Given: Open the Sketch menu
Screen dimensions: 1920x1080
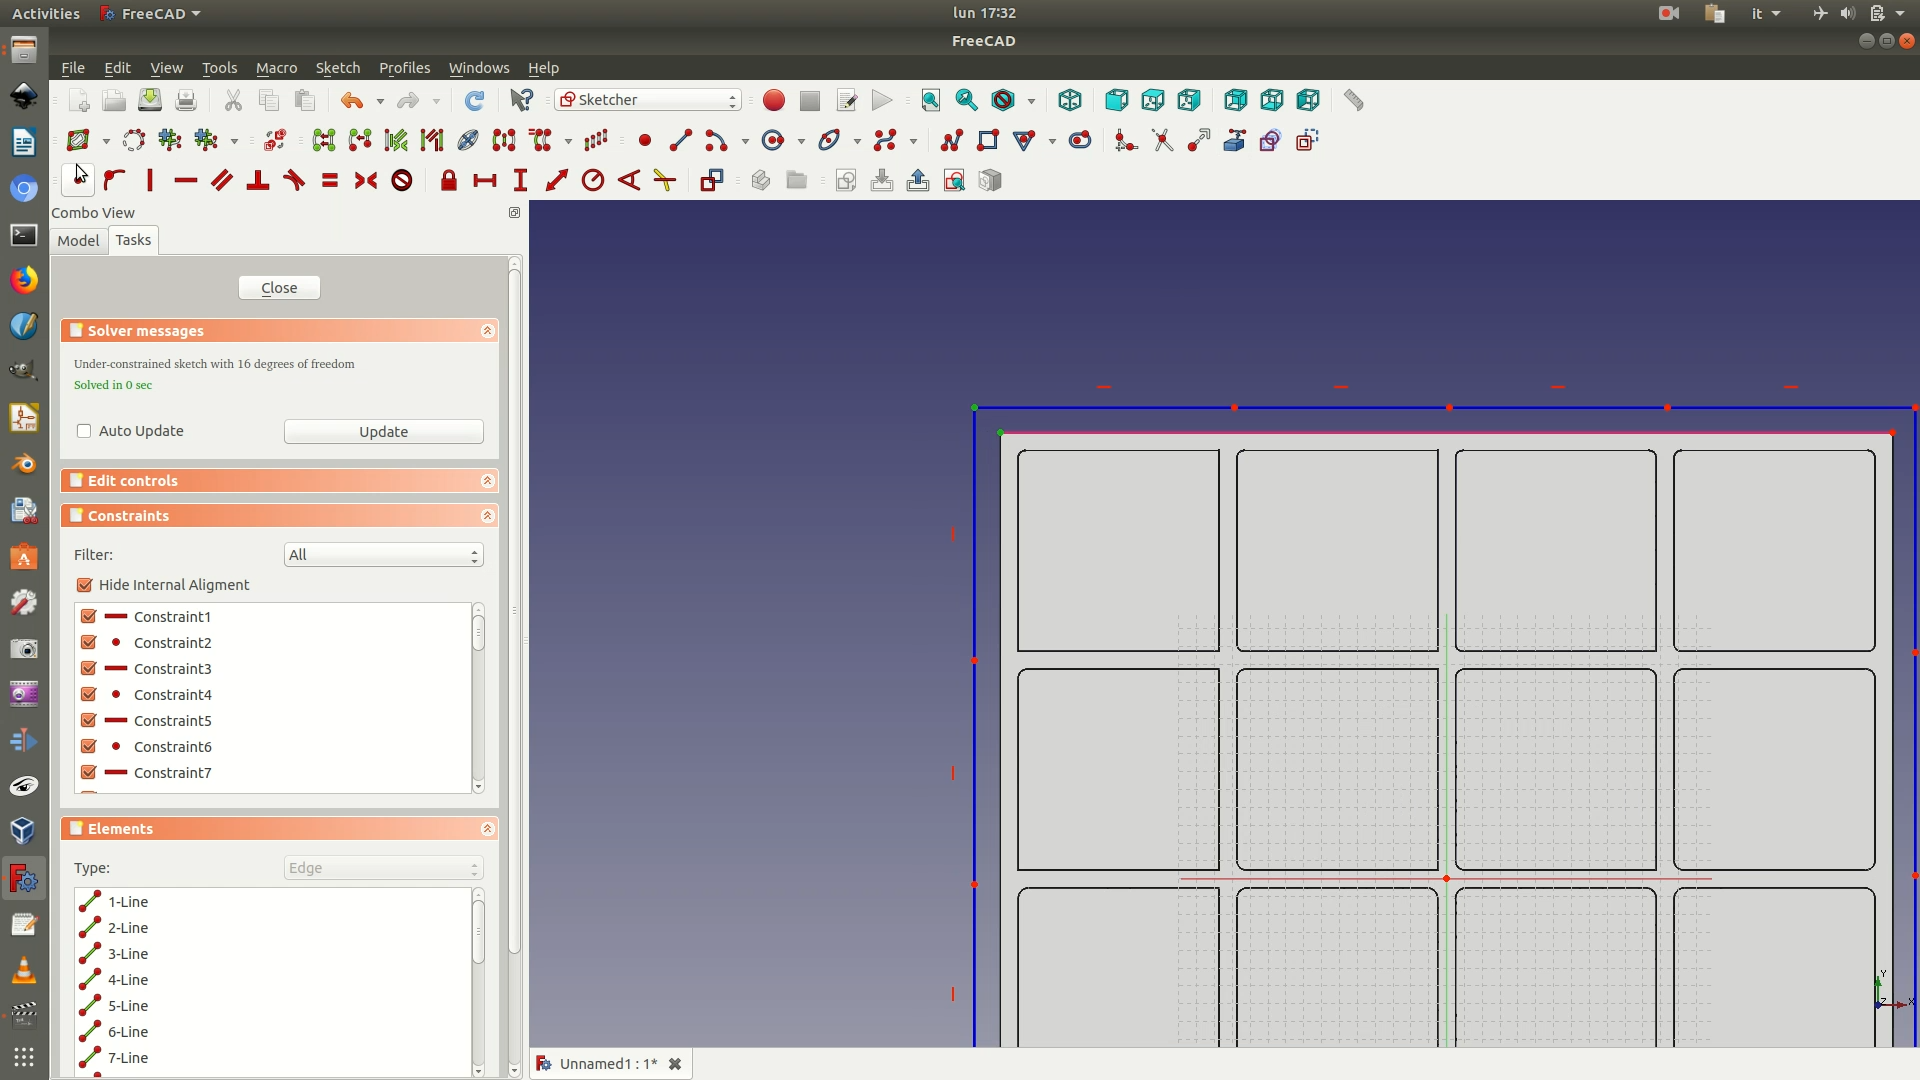Looking at the screenshot, I should pos(337,68).
